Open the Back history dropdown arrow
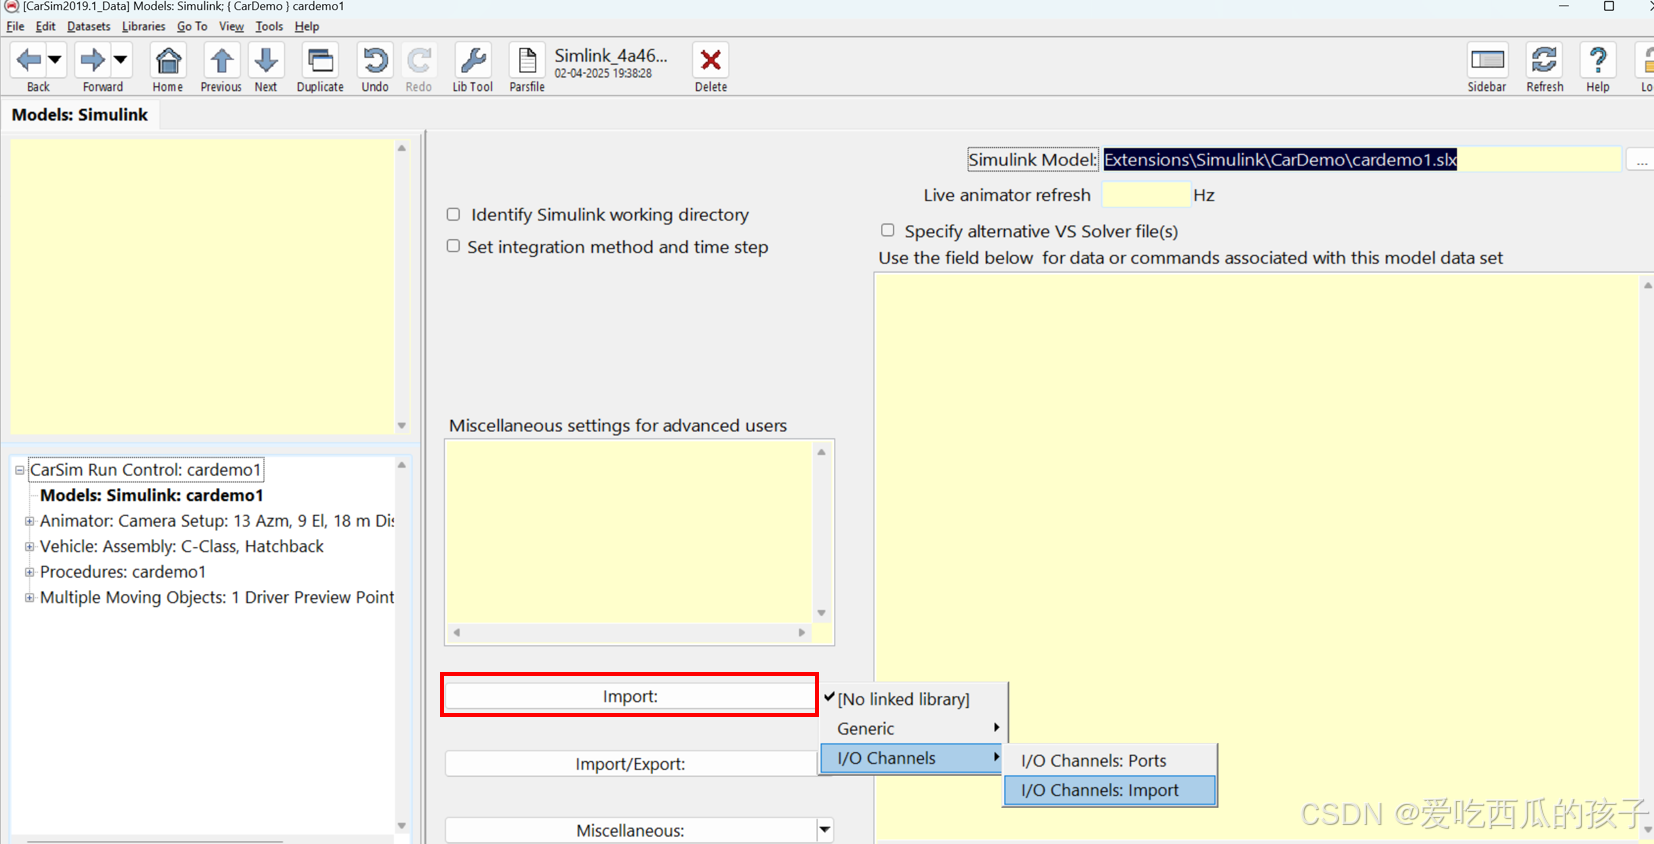 55,60
